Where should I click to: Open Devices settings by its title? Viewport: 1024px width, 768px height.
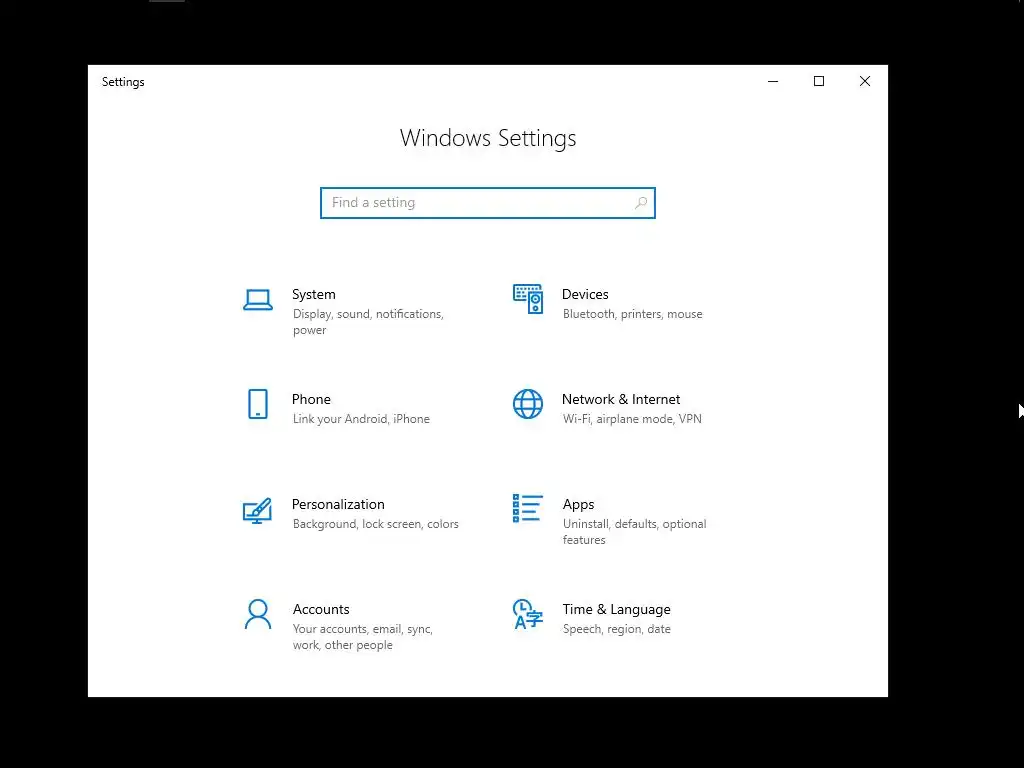pyautogui.click(x=585, y=295)
